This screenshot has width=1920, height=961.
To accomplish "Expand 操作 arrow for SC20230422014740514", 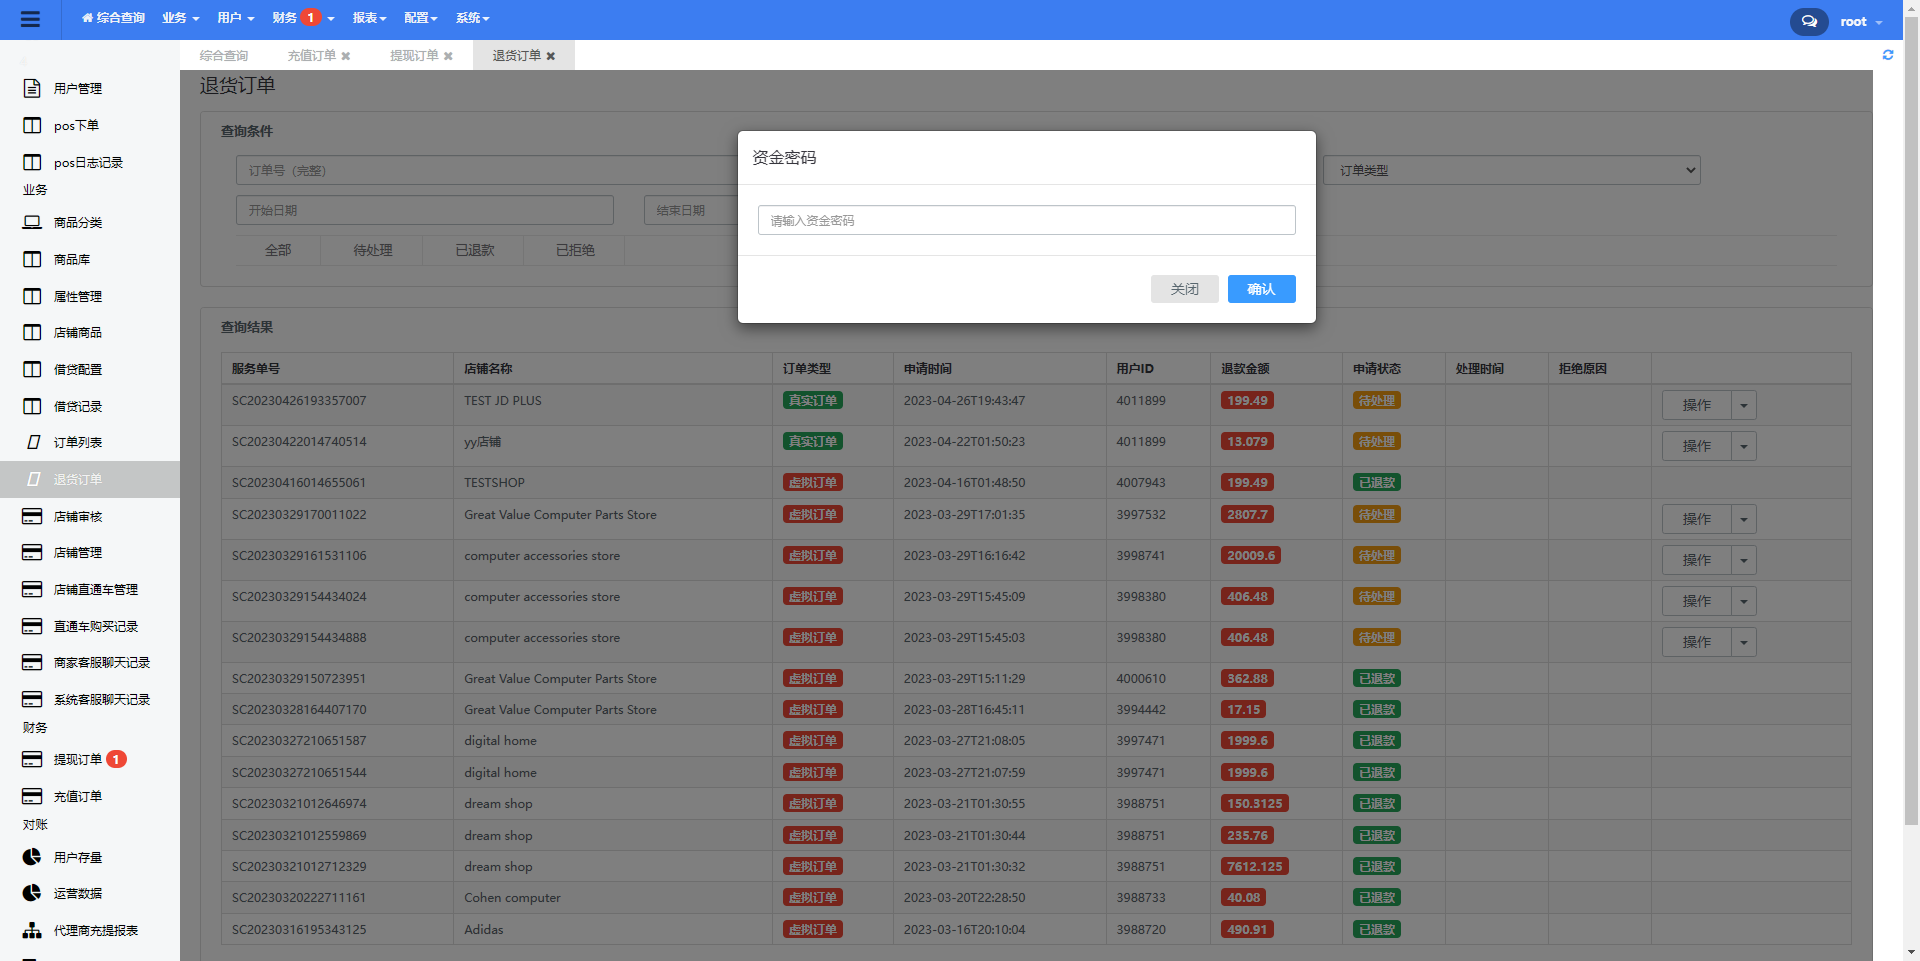I will point(1744,446).
